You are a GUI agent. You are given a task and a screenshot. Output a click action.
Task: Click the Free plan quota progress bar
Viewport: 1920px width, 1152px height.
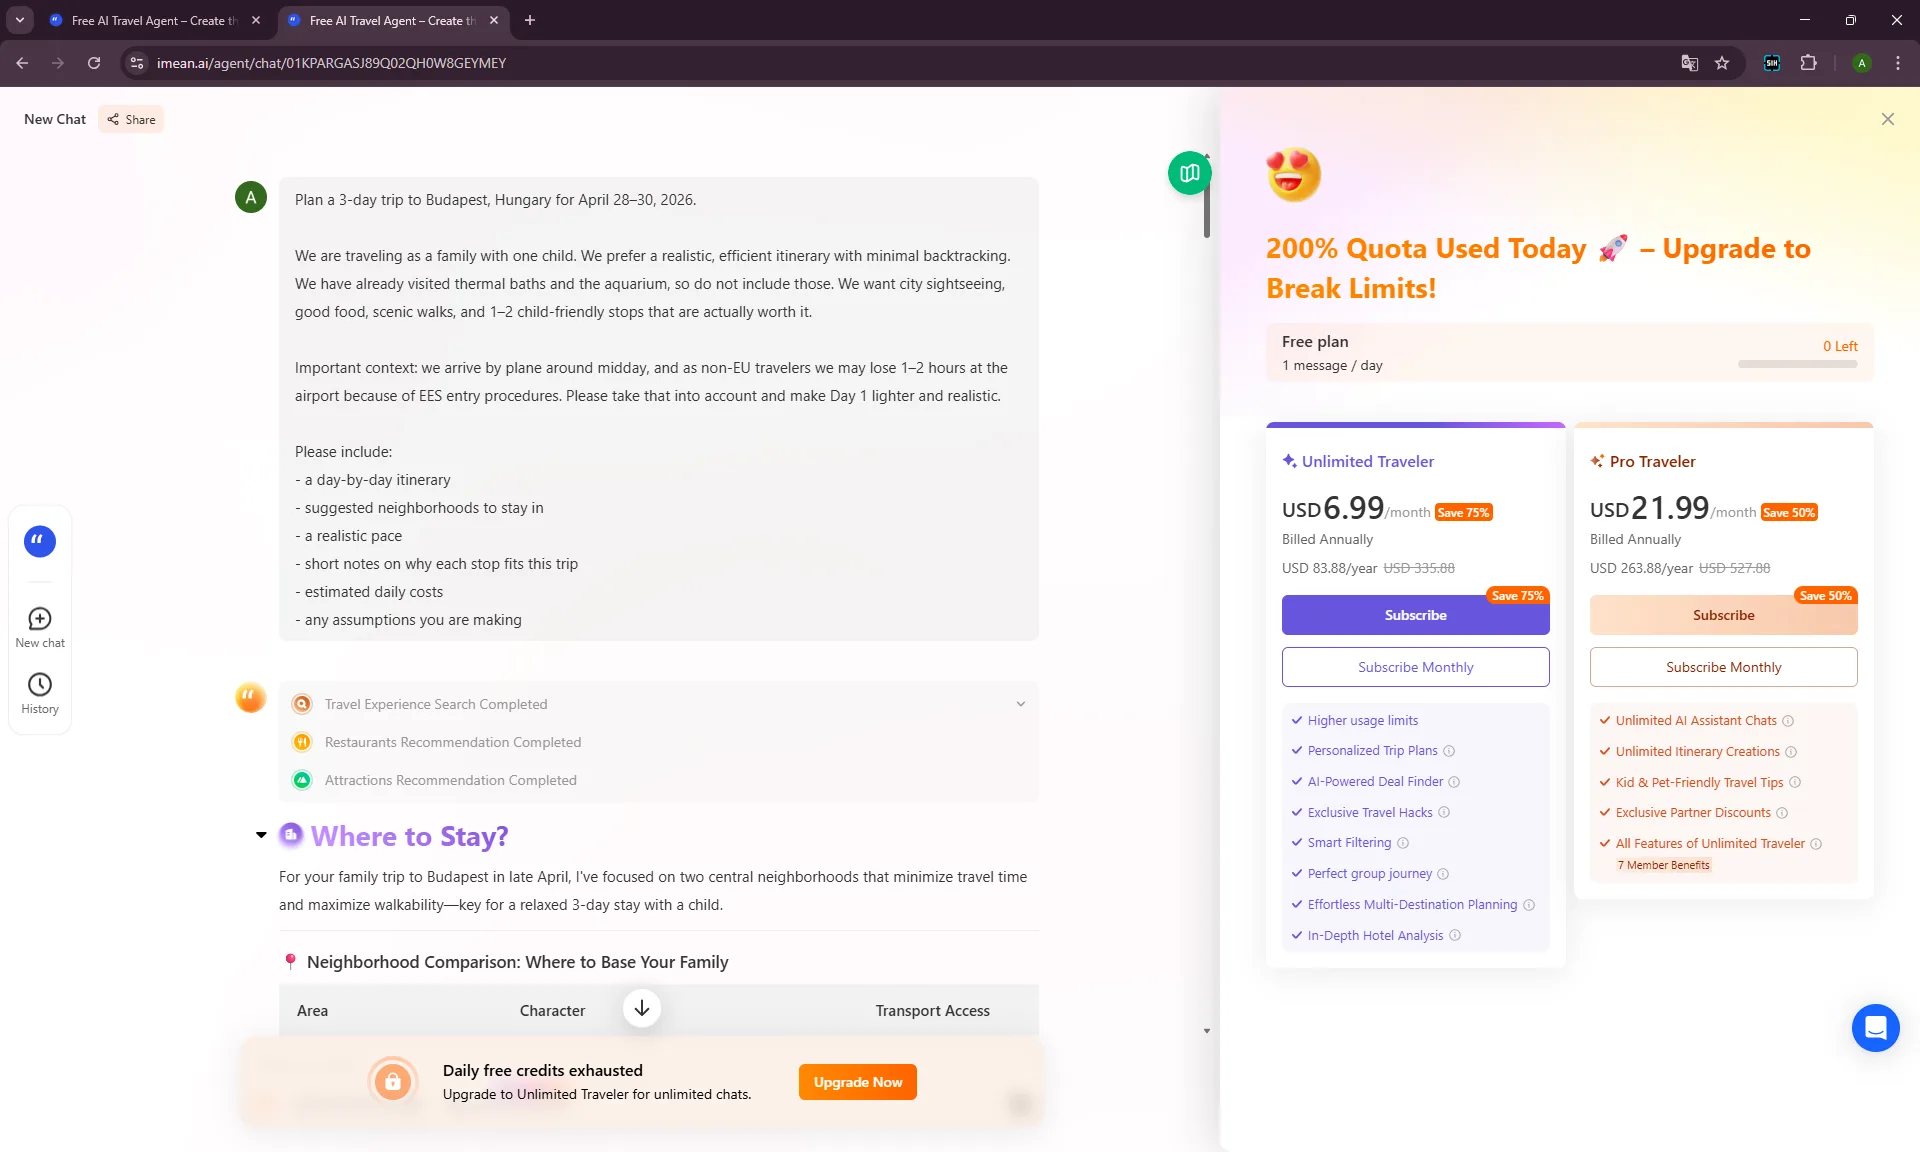1797,364
